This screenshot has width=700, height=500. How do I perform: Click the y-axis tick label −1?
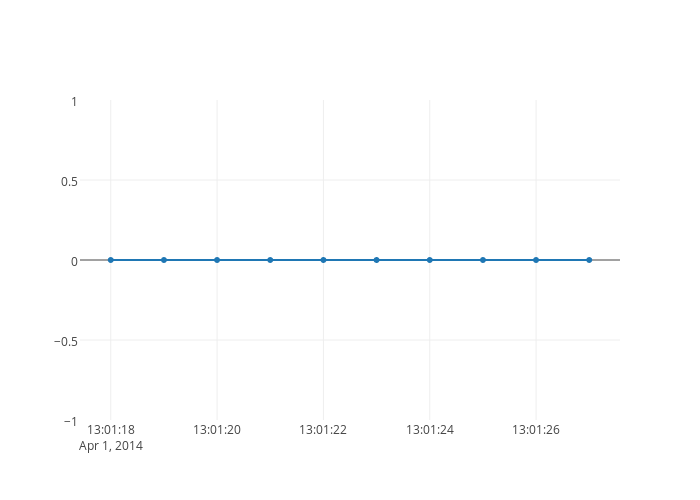click(x=70, y=421)
